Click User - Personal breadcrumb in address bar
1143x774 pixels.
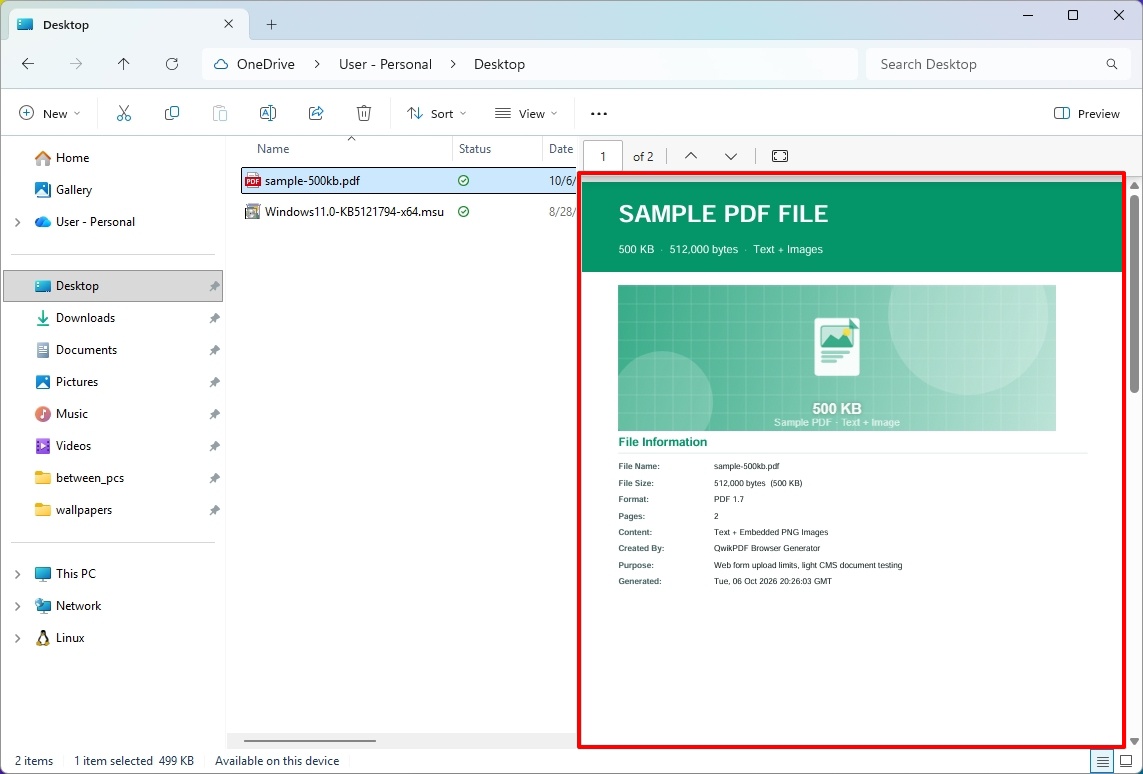pyautogui.click(x=385, y=64)
